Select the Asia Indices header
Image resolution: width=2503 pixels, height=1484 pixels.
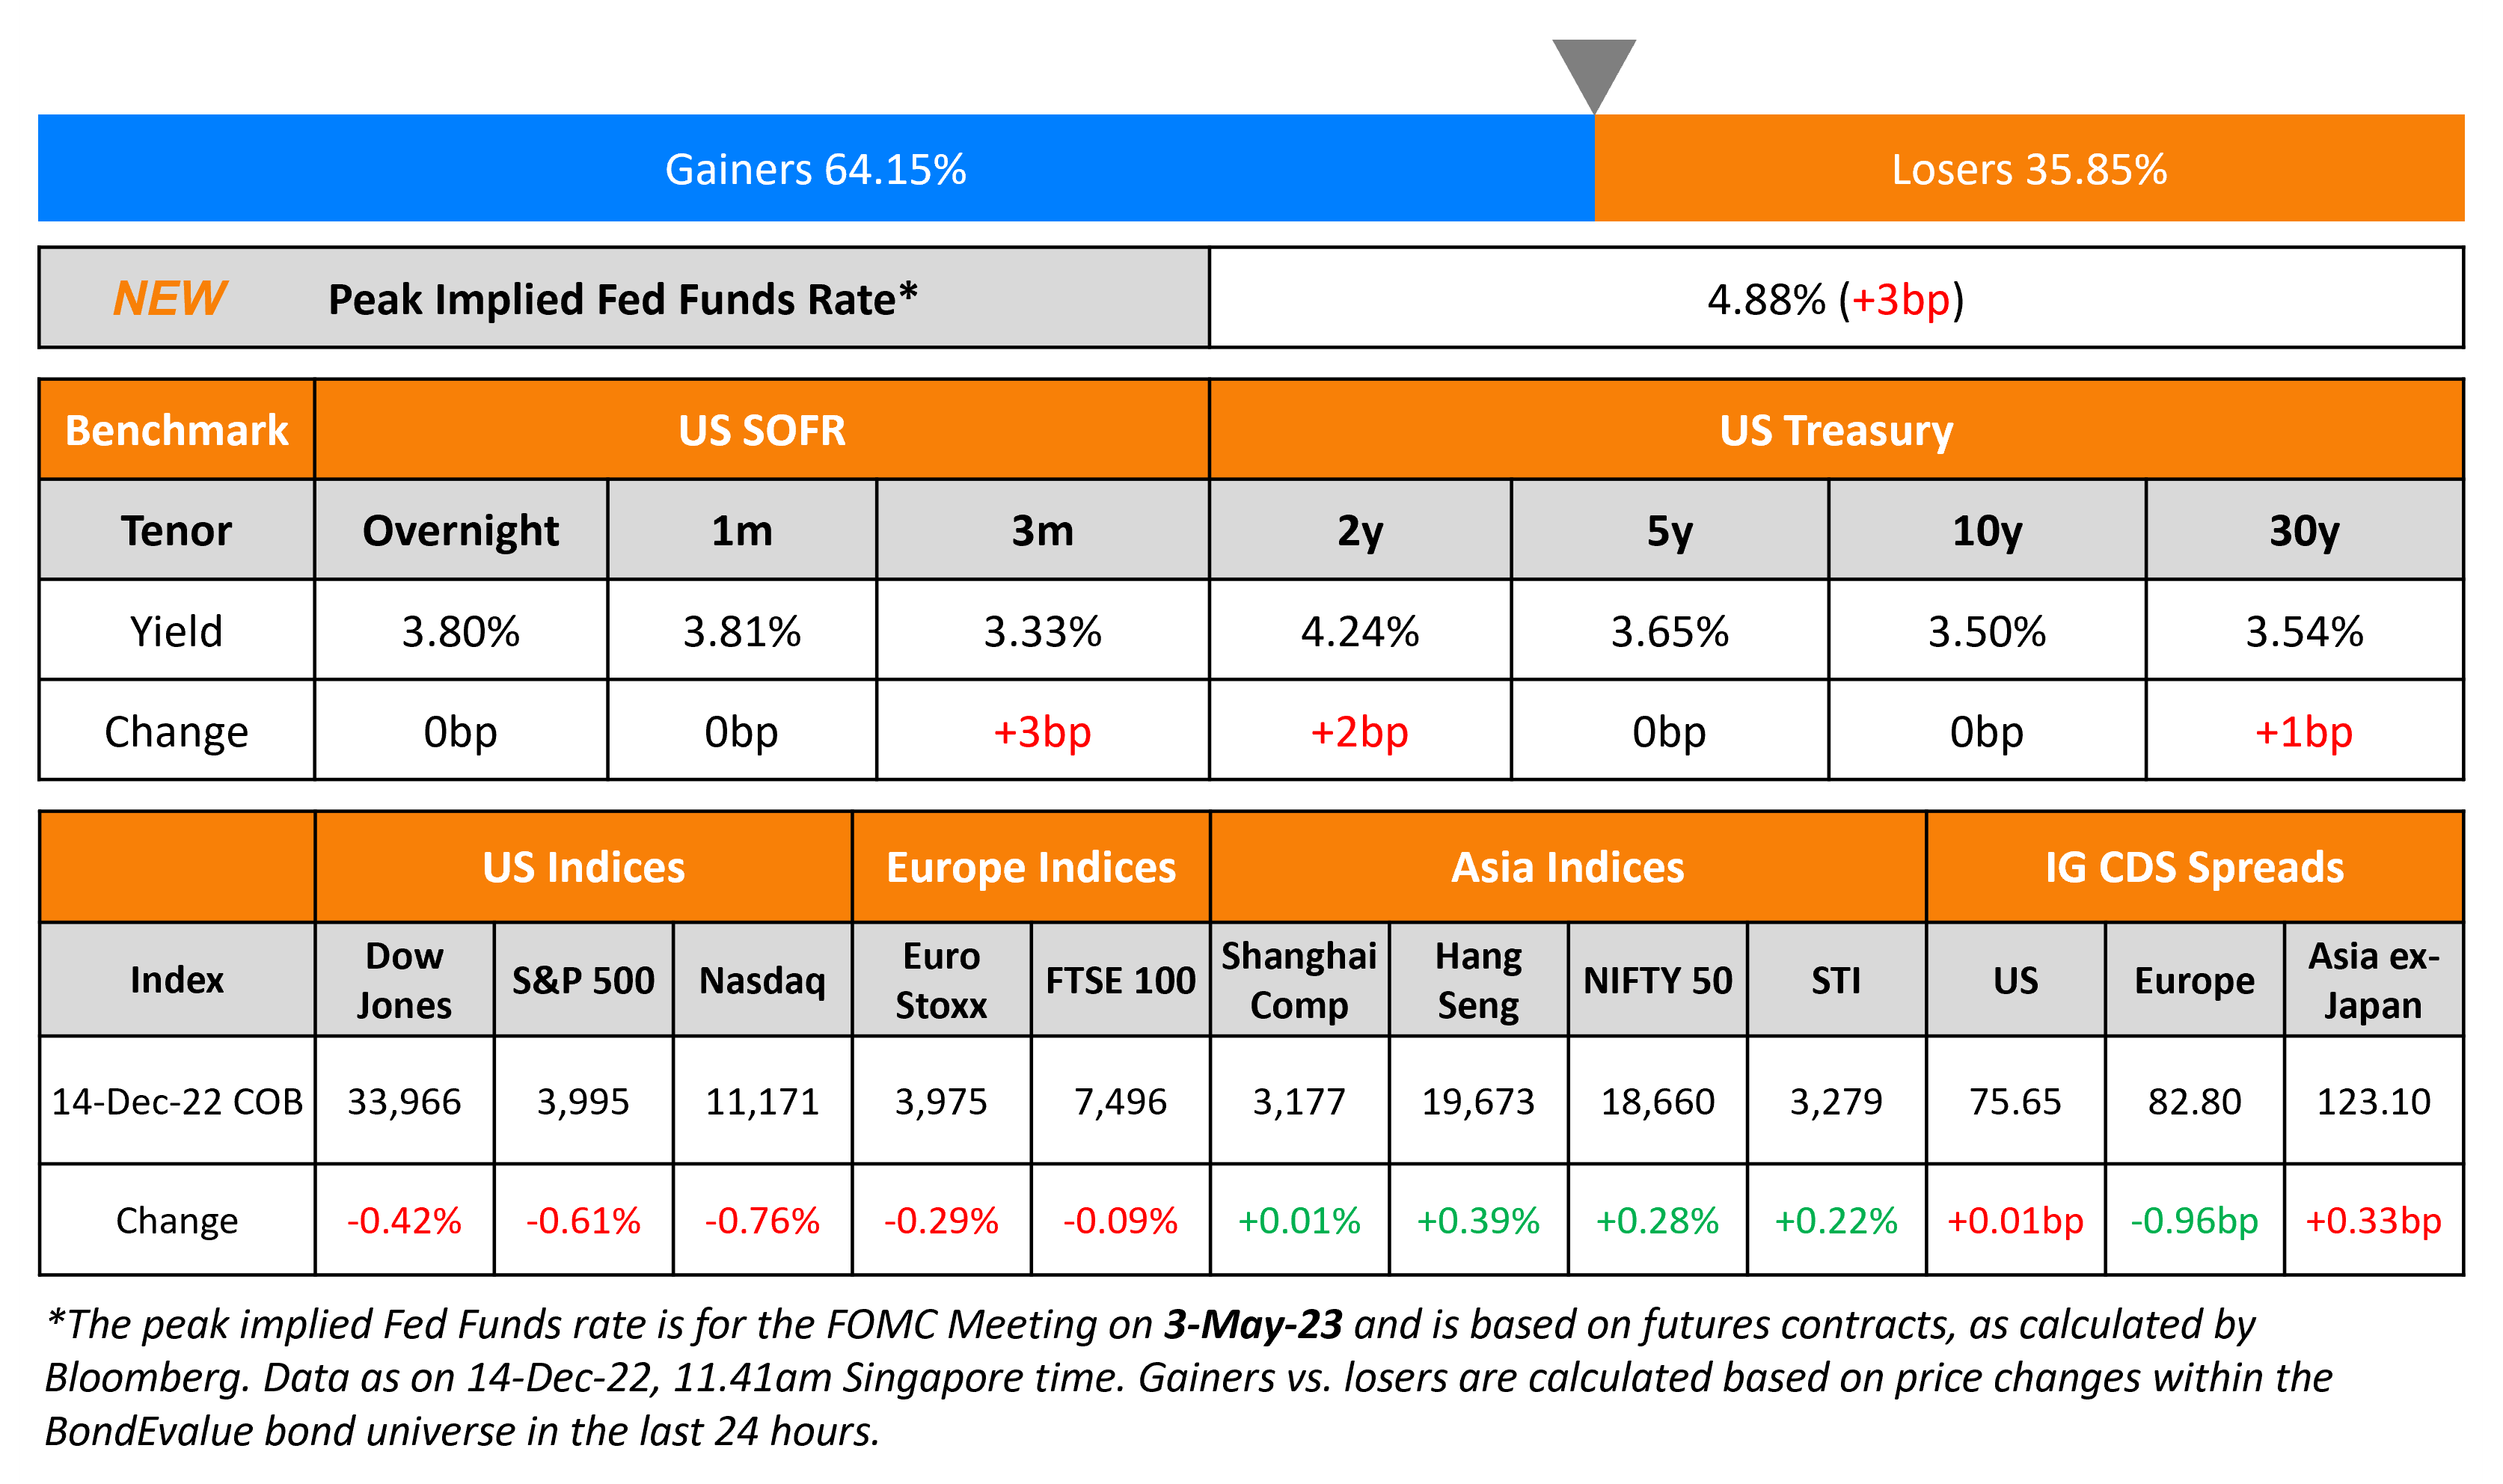(x=1567, y=867)
